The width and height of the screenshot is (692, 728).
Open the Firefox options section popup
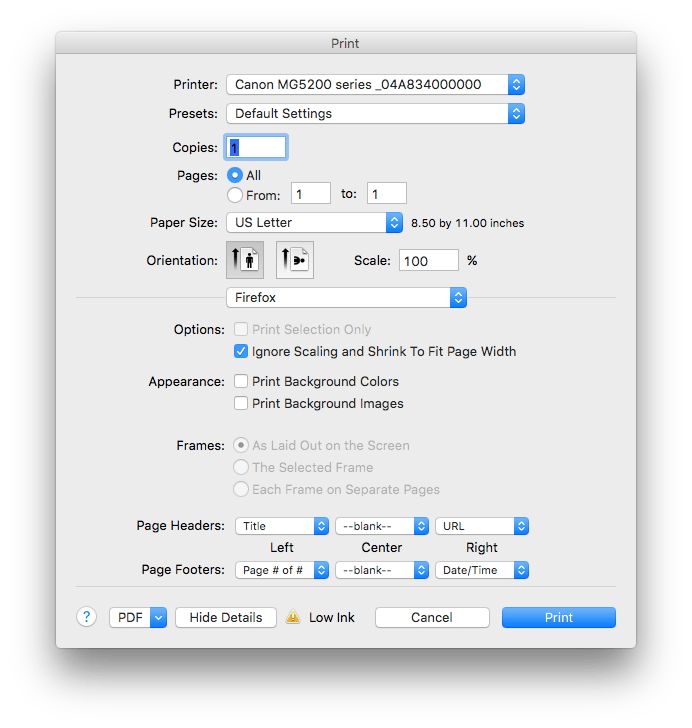pyautogui.click(x=346, y=298)
